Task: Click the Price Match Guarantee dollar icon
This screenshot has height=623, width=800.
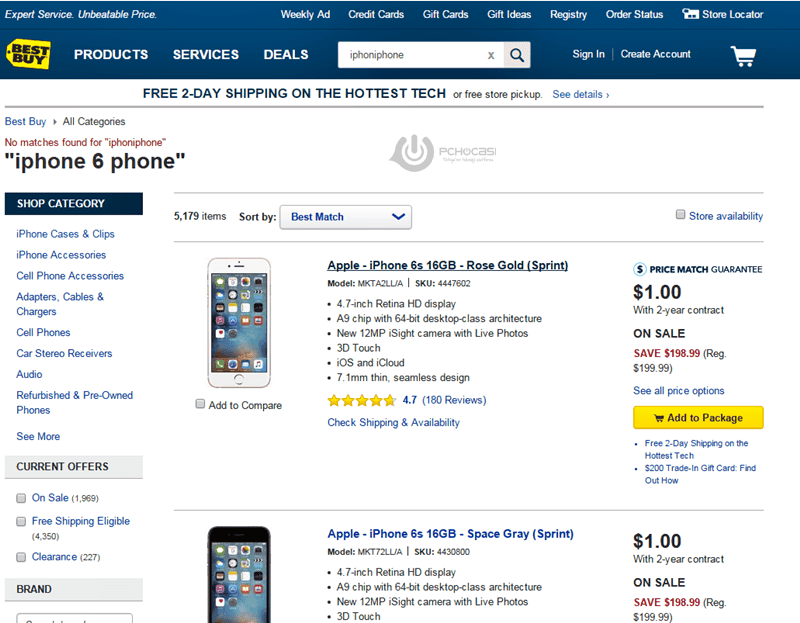Action: pos(638,268)
